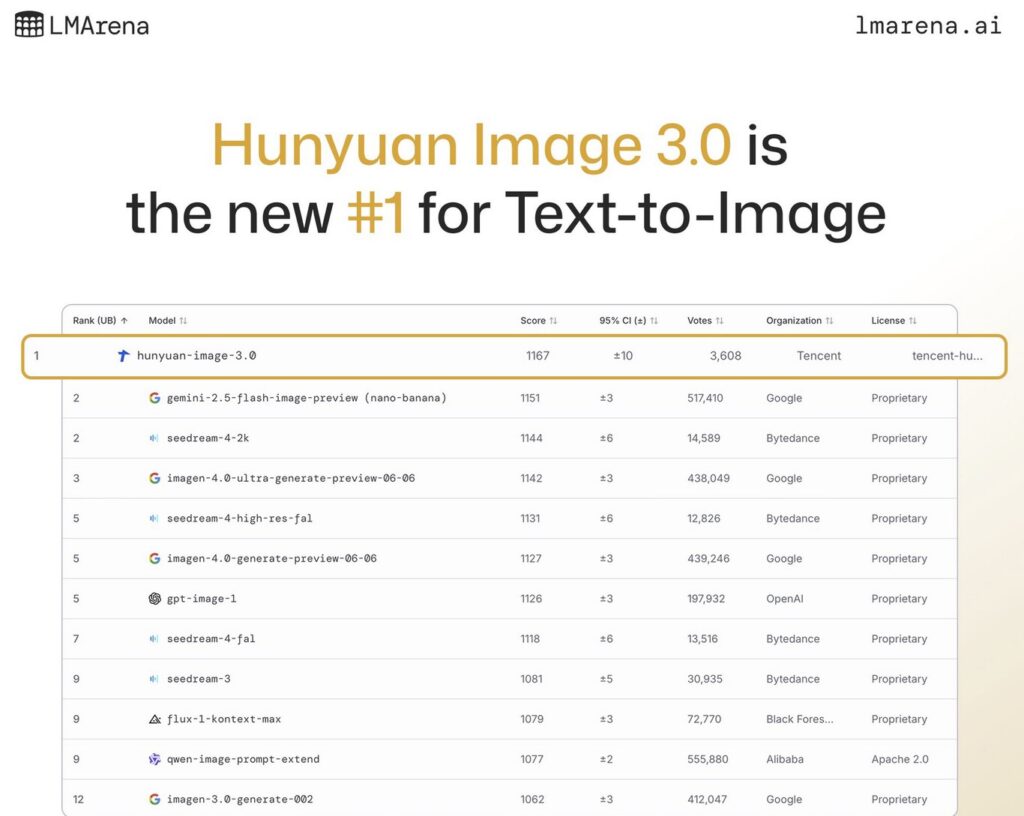Click the Black Forest icon beside flux-1-kontext-max
1024x816 pixels.
[155, 719]
